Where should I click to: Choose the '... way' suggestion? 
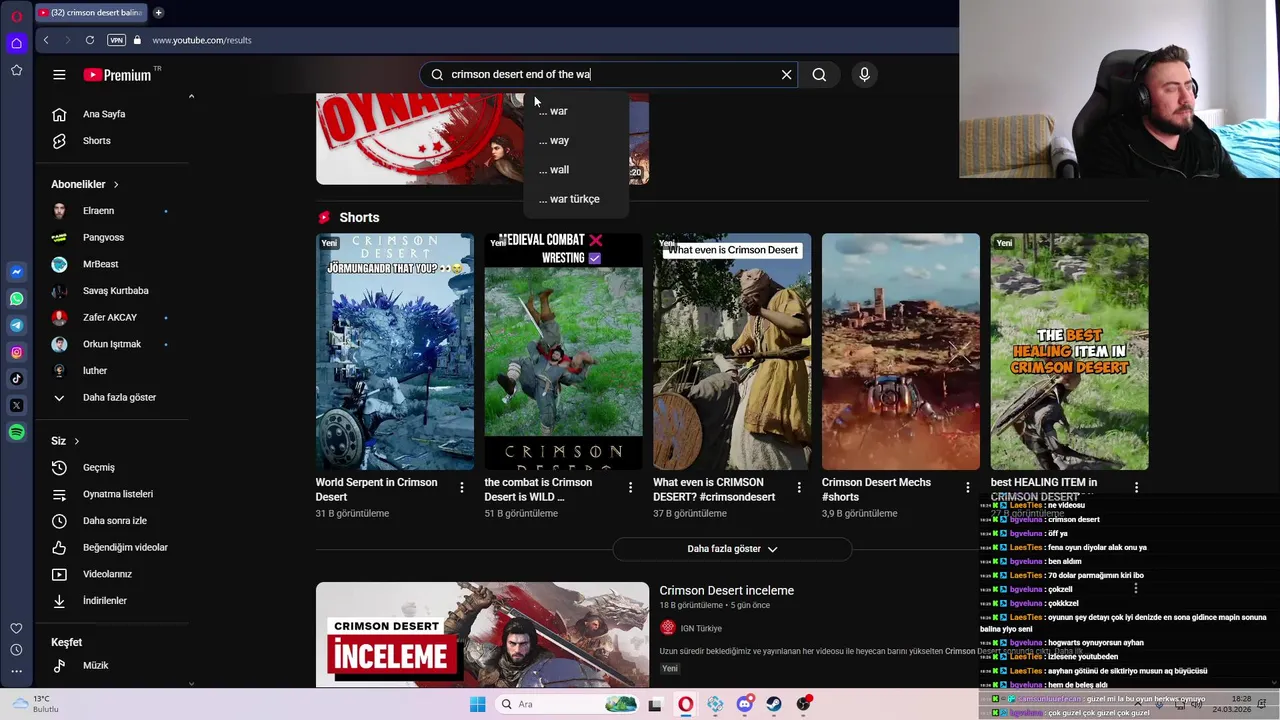(576, 140)
